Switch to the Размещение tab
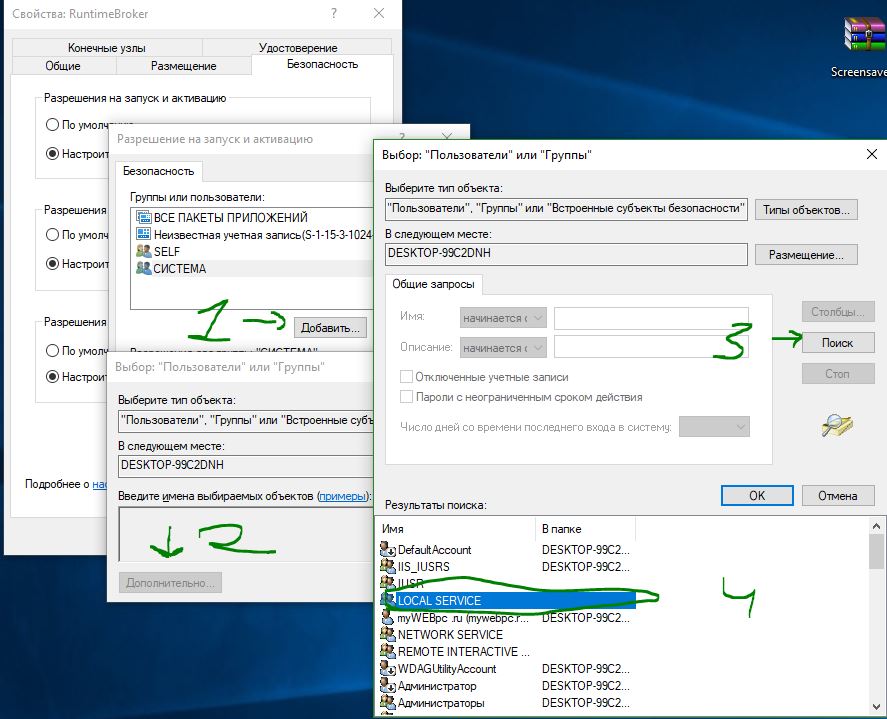The width and height of the screenshot is (887, 719). point(183,66)
